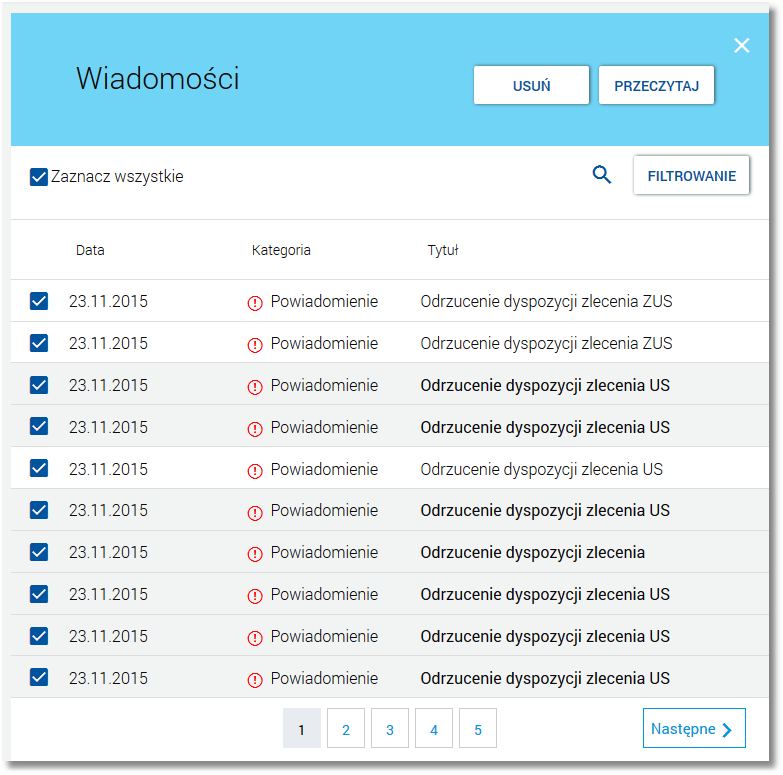Uncheck the checkbox of the last message row
The width and height of the screenshot is (783, 775).
coord(38,678)
